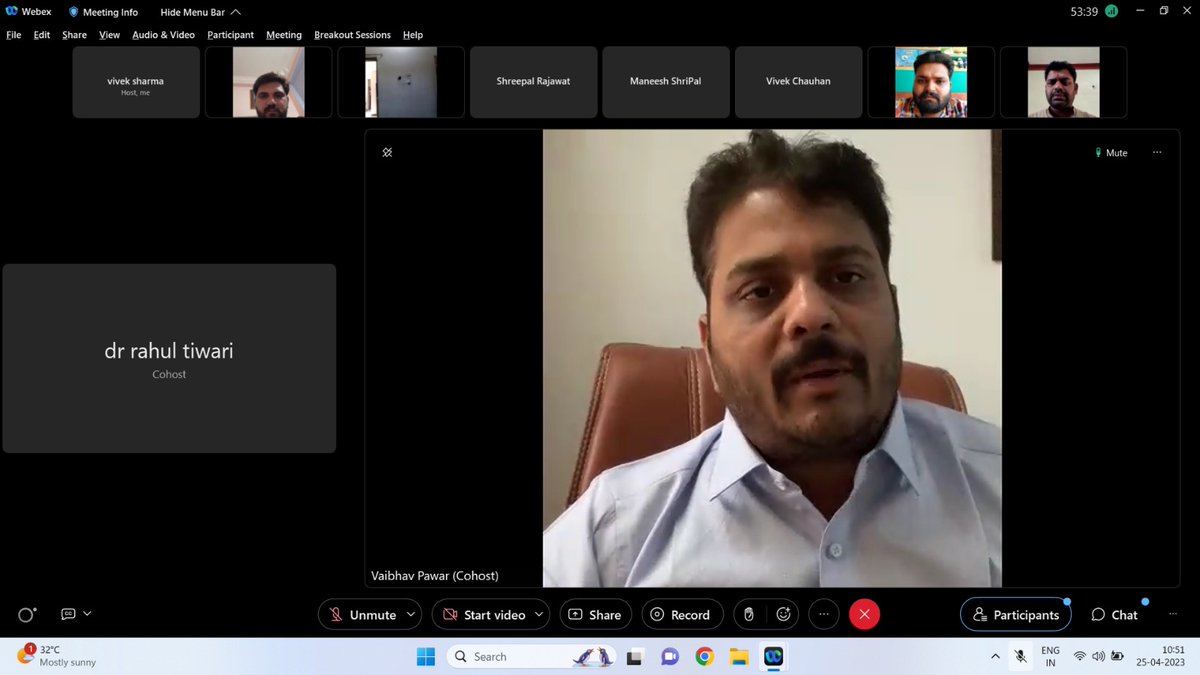This screenshot has height=675, width=1200.
Task: Open the Share menu
Action: [x=74, y=35]
